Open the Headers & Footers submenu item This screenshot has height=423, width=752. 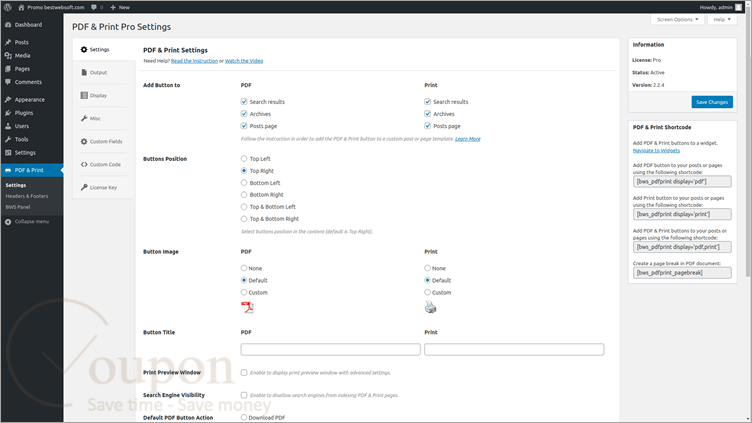tap(27, 196)
